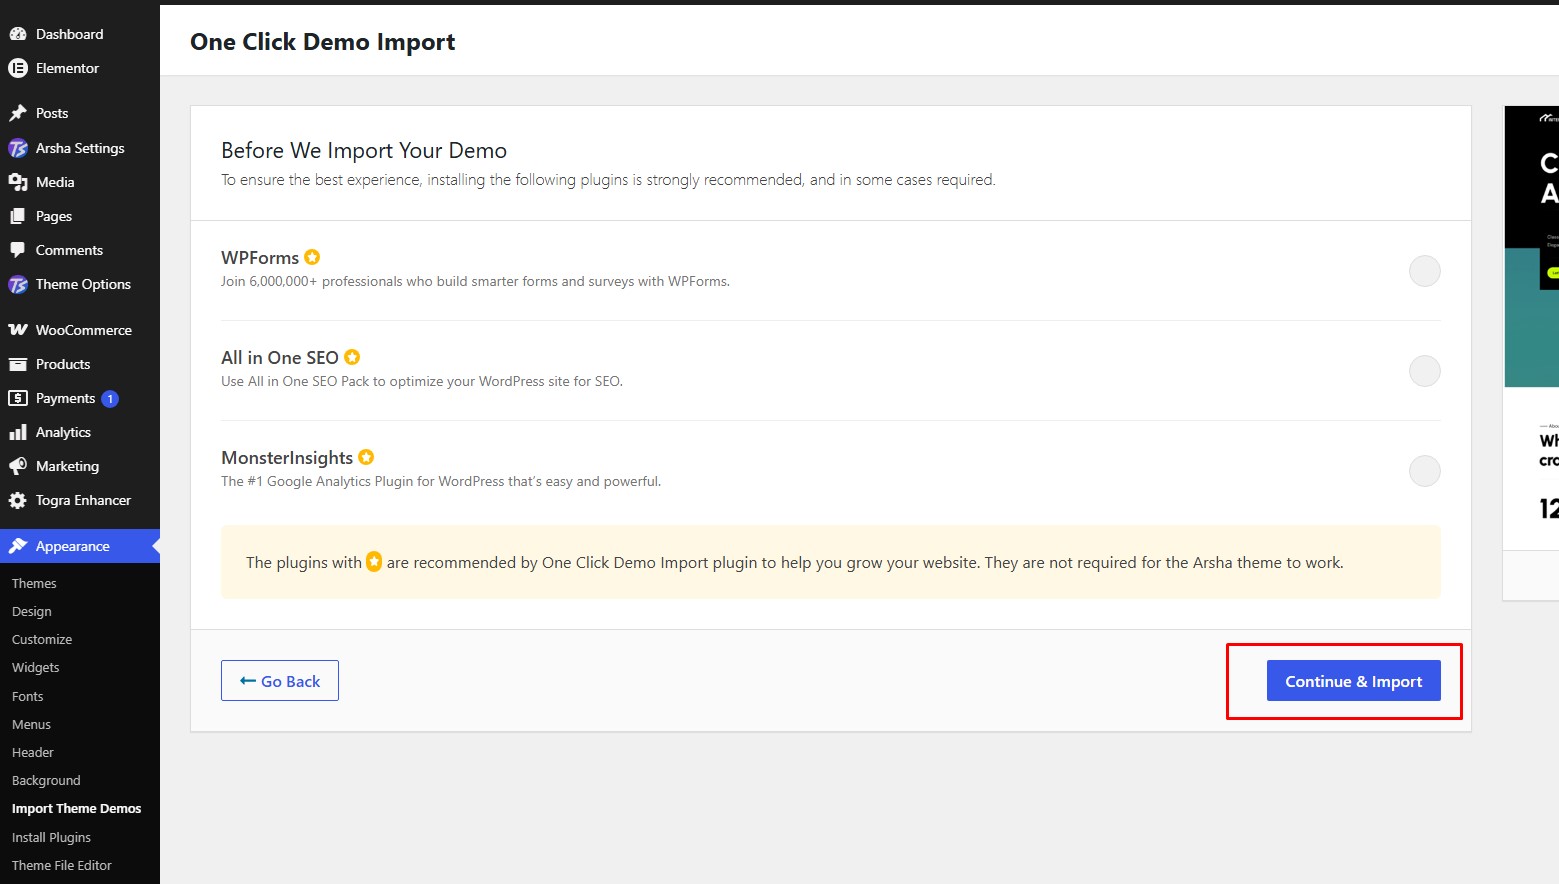Screen dimensions: 1559x884
Task: Open the Background submenu link
Action: [x=46, y=780]
